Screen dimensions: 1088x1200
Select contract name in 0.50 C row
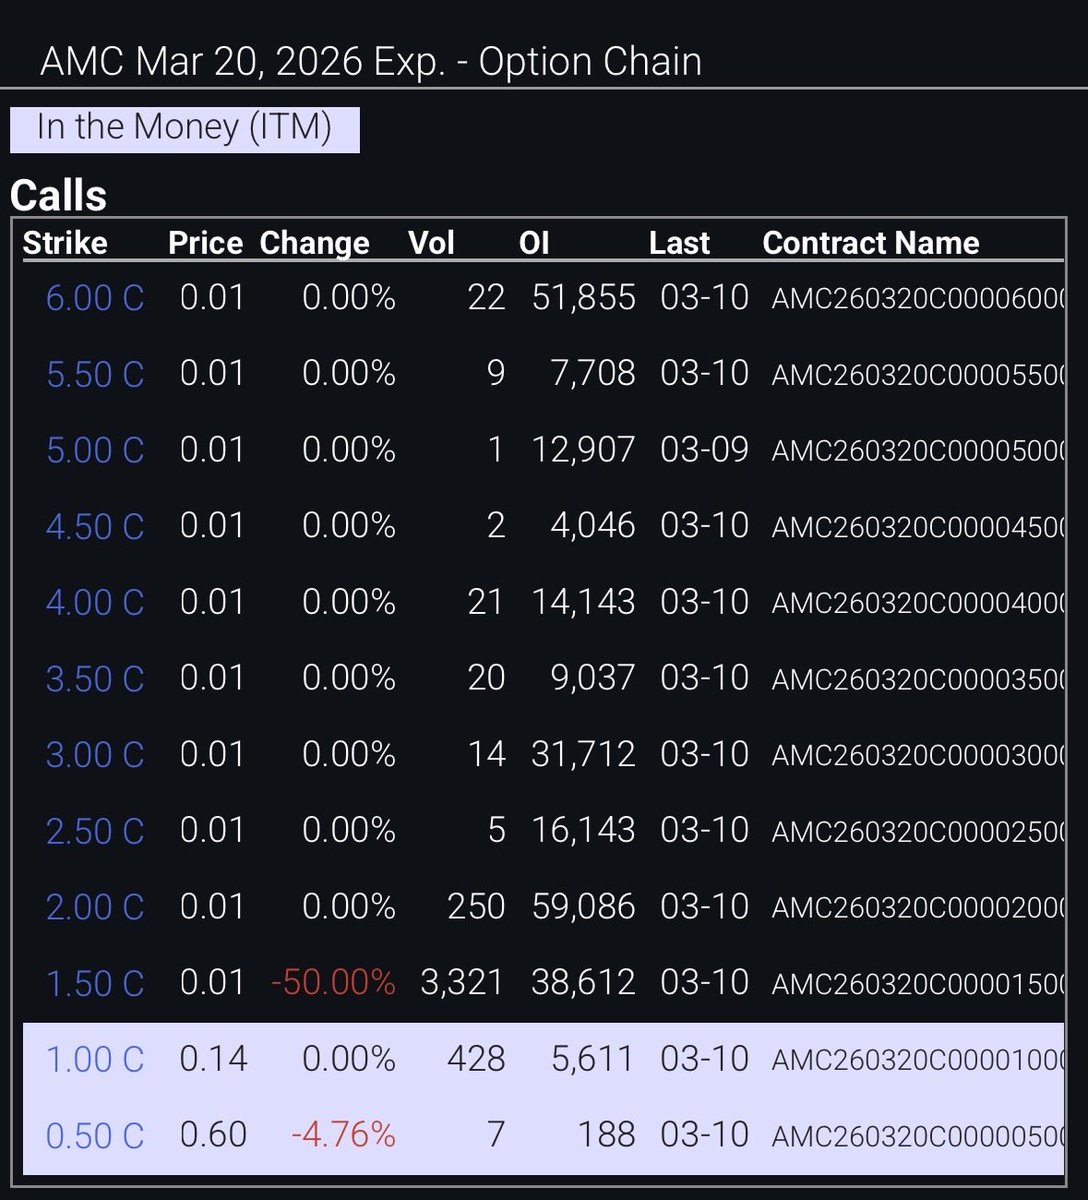[x=918, y=1136]
